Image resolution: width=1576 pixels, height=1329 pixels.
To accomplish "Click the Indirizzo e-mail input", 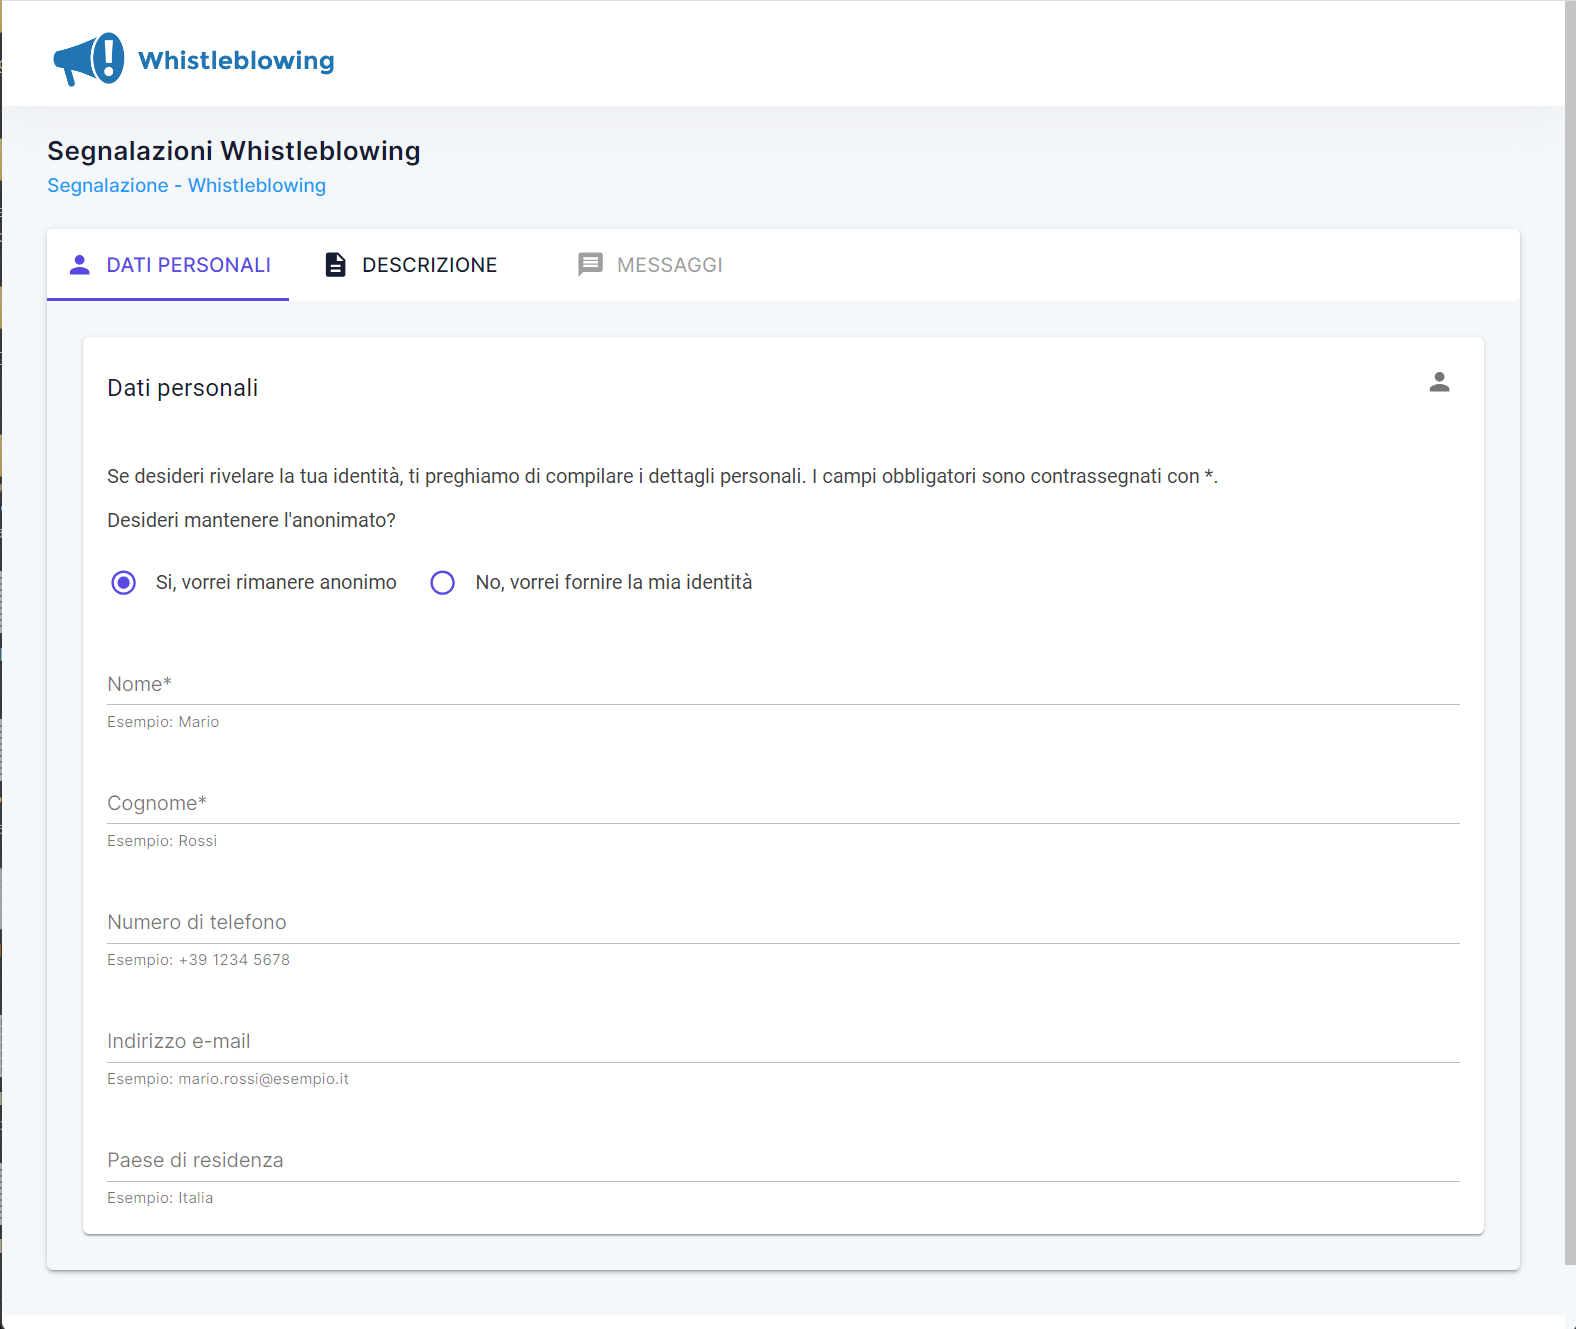I will point(782,1042).
